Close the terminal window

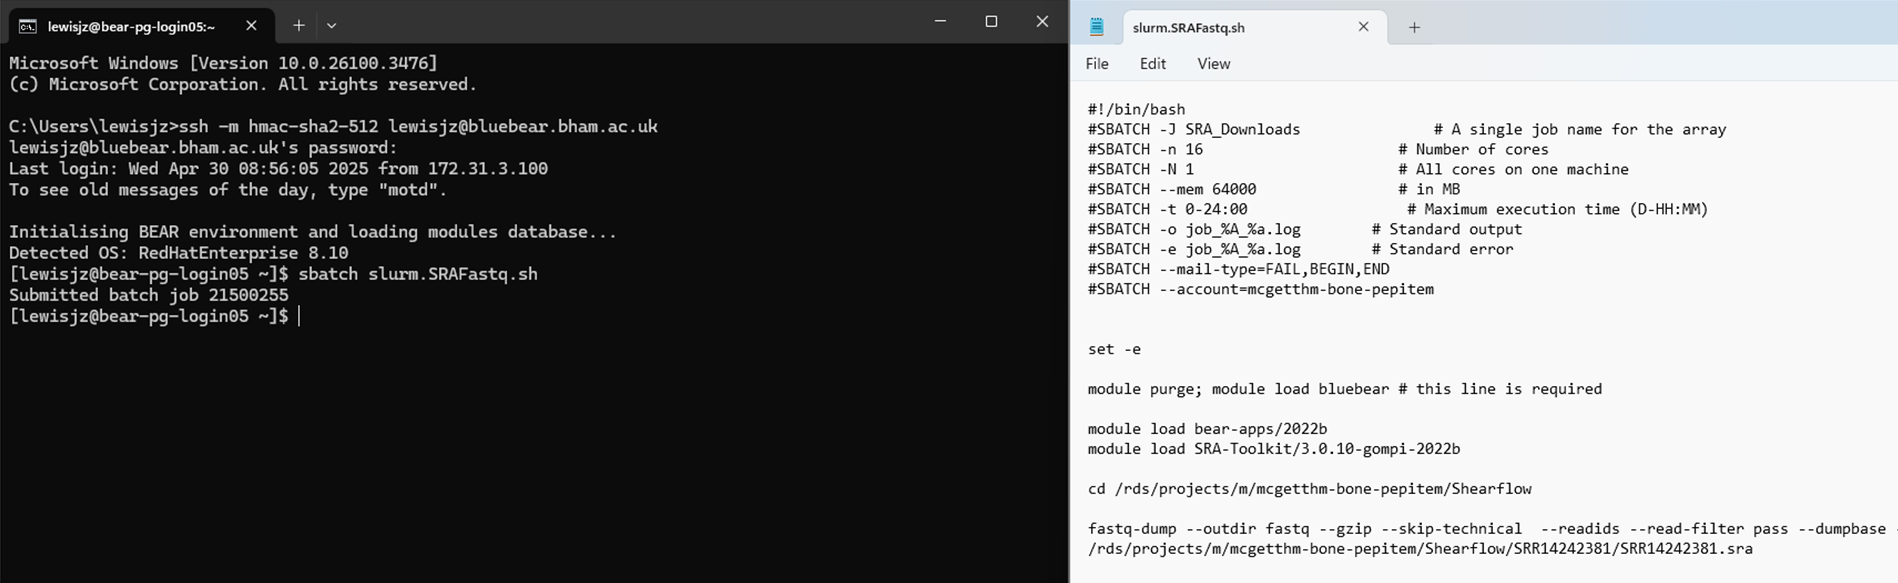[1042, 22]
